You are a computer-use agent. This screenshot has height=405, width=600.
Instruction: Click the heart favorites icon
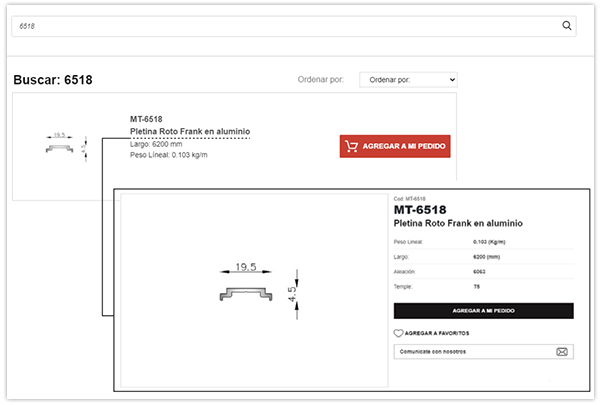point(399,333)
